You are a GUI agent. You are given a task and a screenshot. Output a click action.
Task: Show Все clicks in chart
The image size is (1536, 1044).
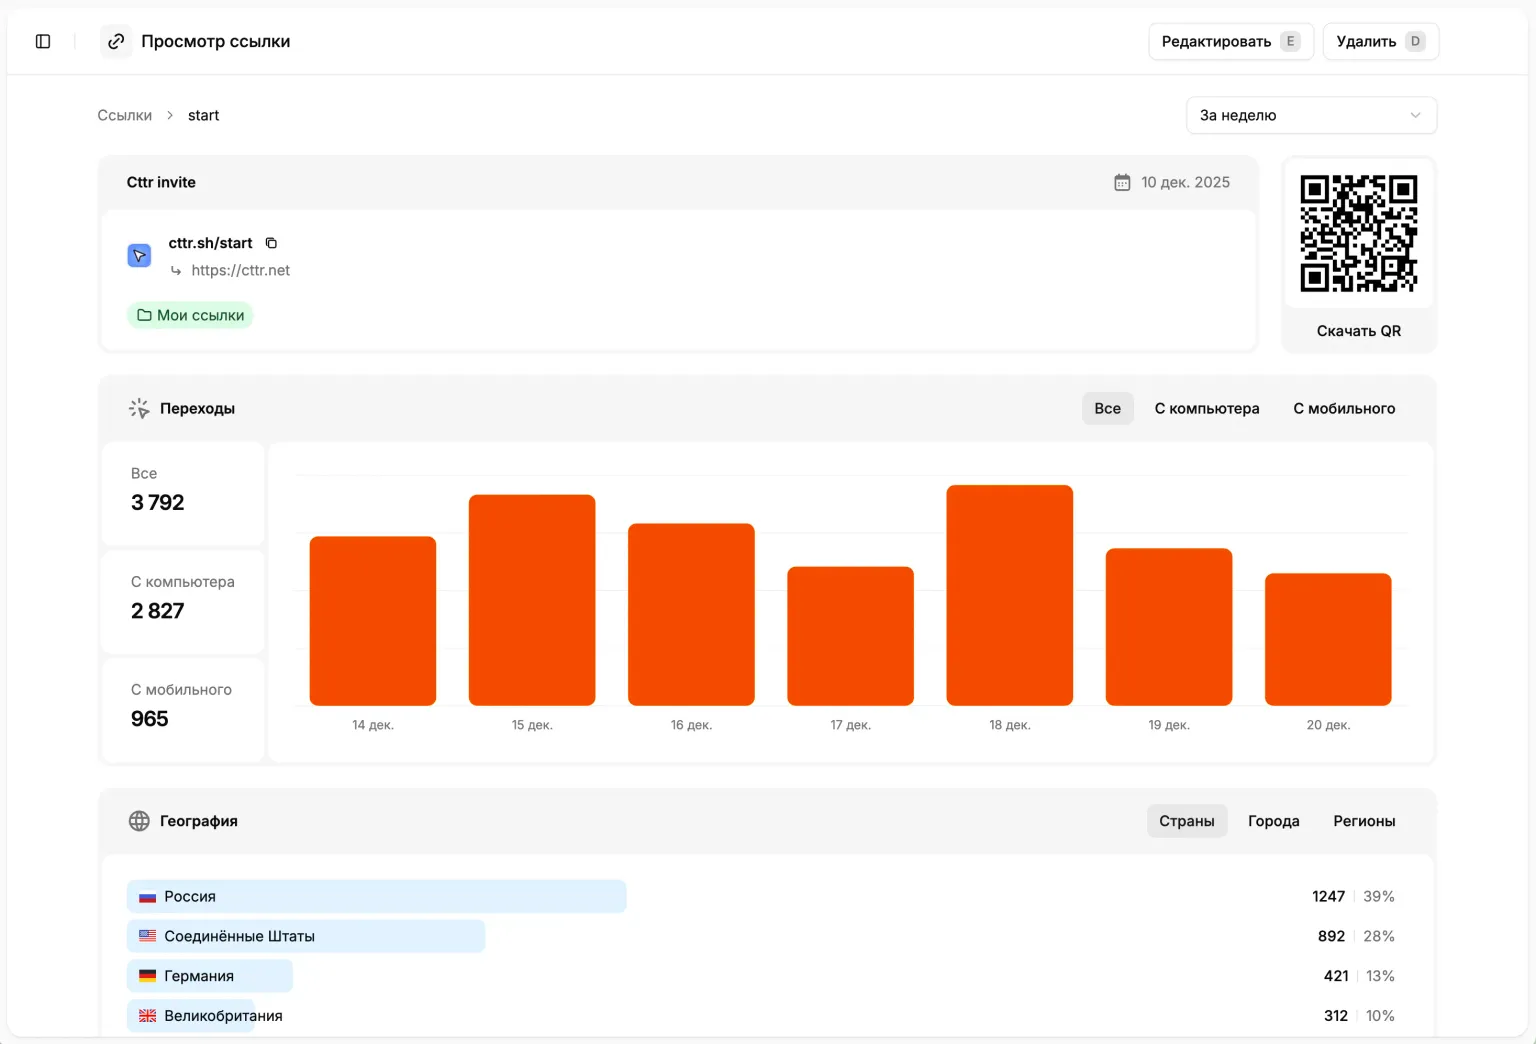(x=1107, y=408)
